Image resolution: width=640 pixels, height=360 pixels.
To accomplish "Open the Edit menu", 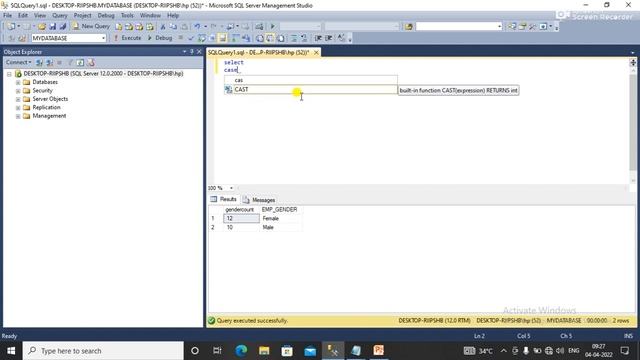I will pos(23,16).
